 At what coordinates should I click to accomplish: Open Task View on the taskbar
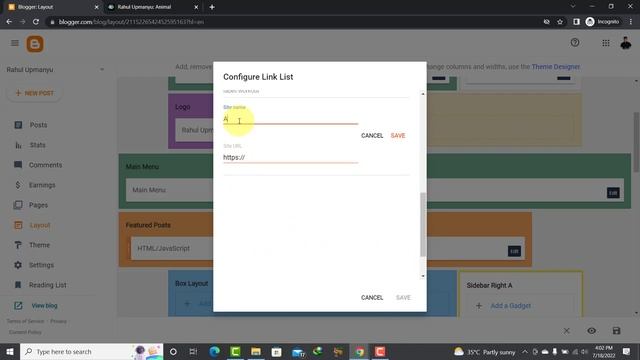[x=193, y=351]
